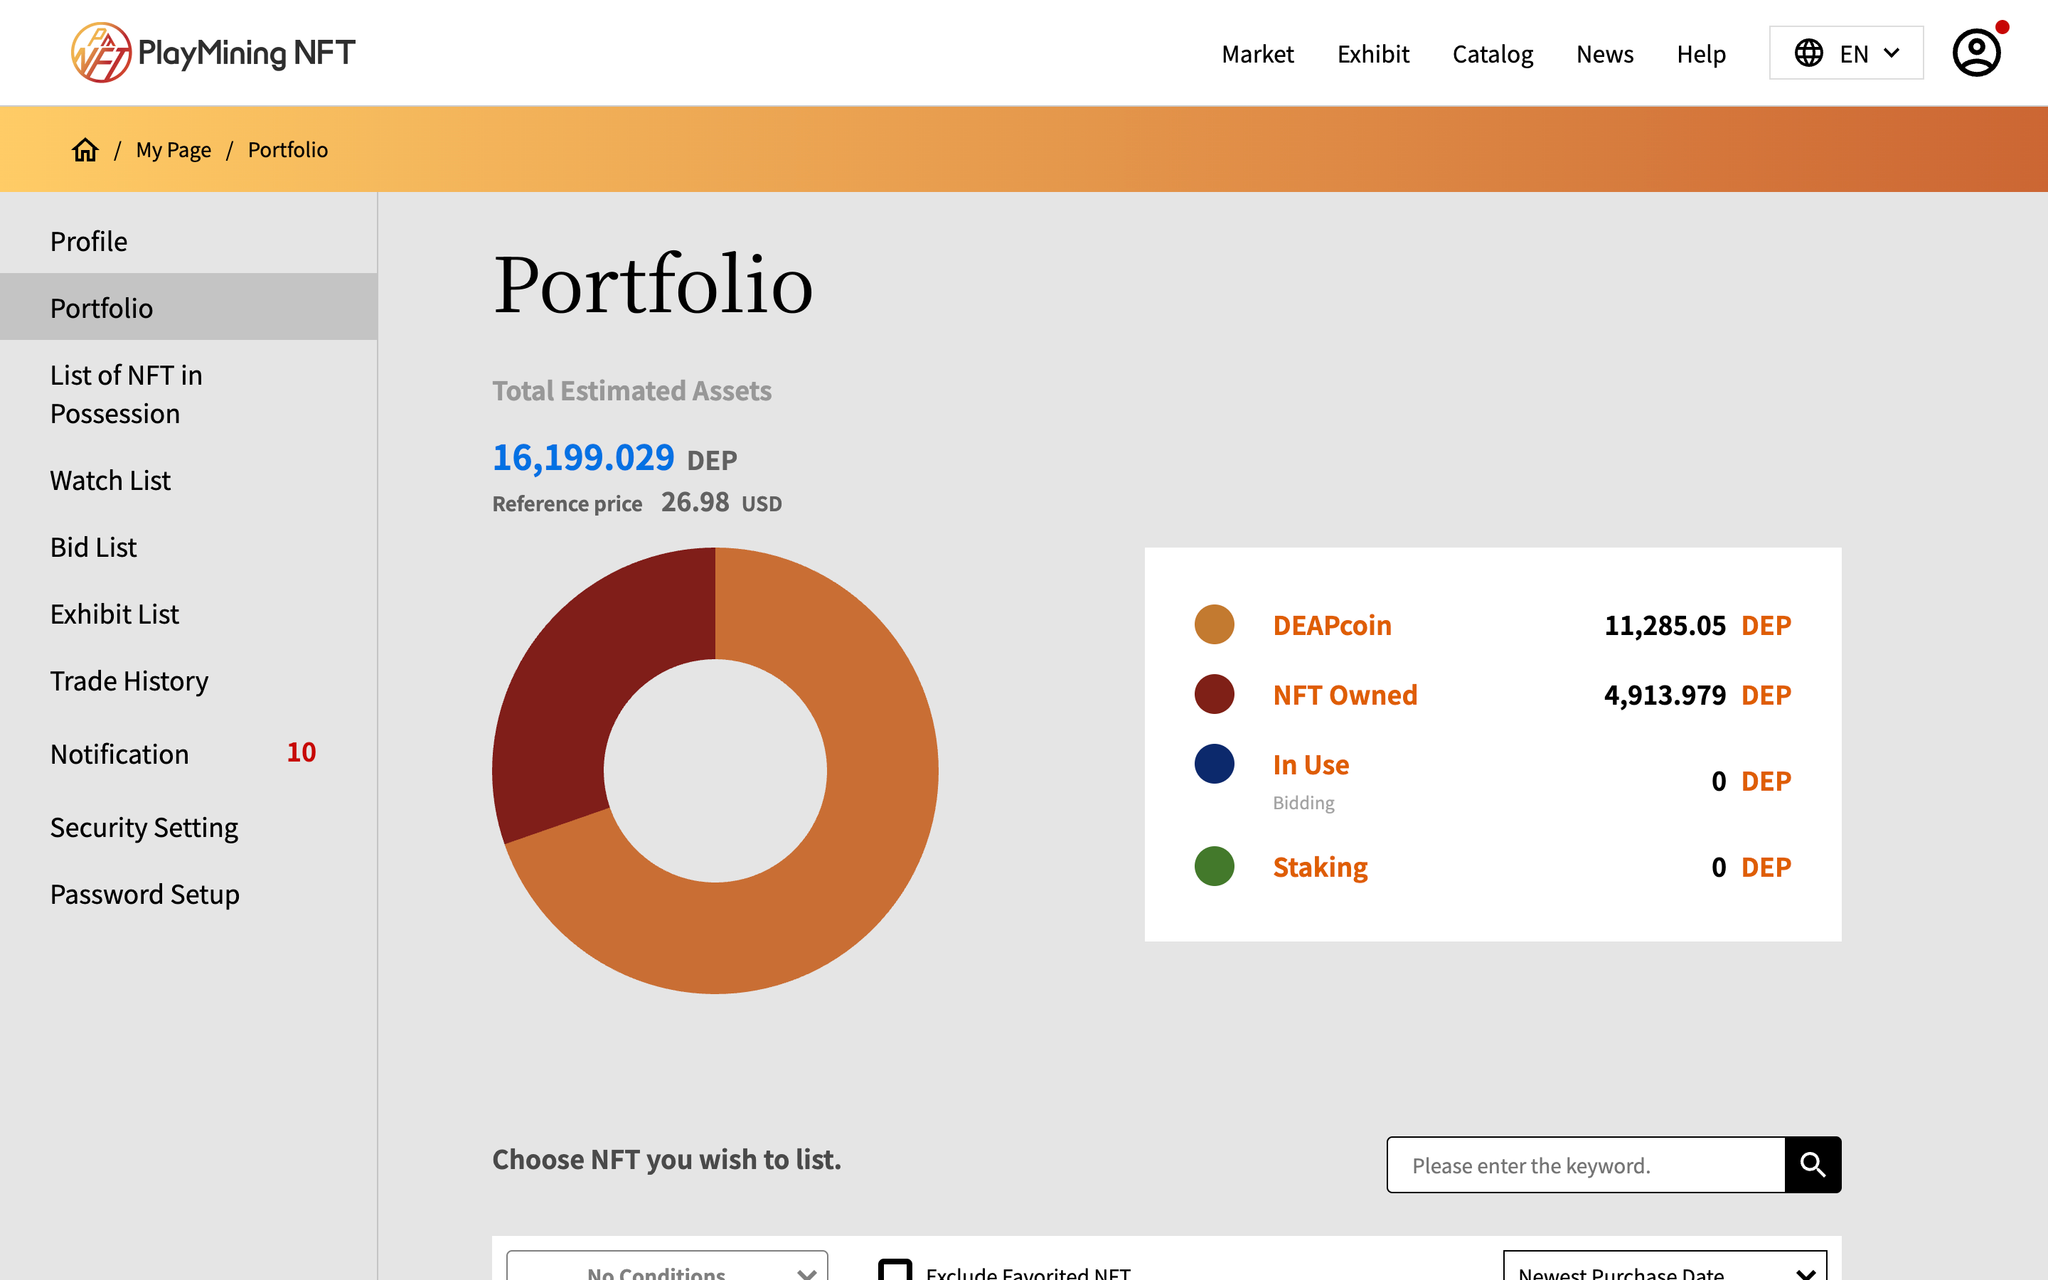The height and width of the screenshot is (1280, 2048).
Task: Click the blue In Use legend dot
Action: pyautogui.click(x=1214, y=764)
